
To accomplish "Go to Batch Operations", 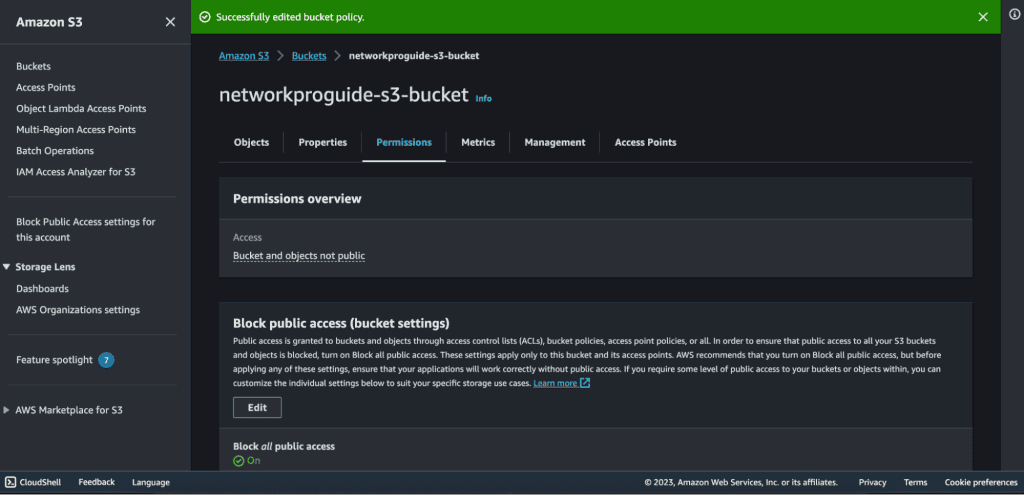I will click(x=55, y=151).
